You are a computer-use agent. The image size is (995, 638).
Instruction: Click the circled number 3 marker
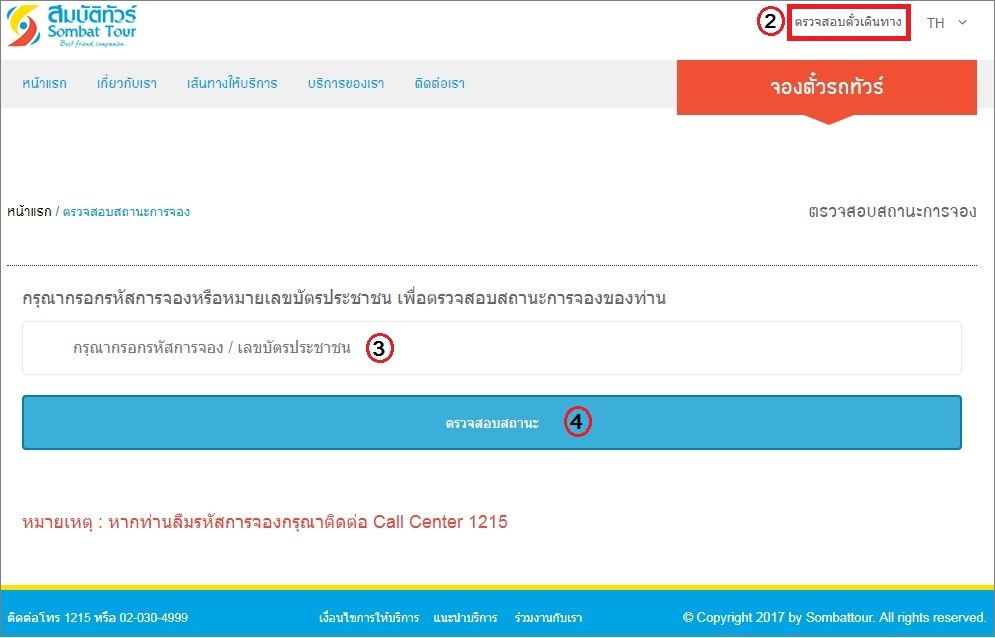point(380,348)
